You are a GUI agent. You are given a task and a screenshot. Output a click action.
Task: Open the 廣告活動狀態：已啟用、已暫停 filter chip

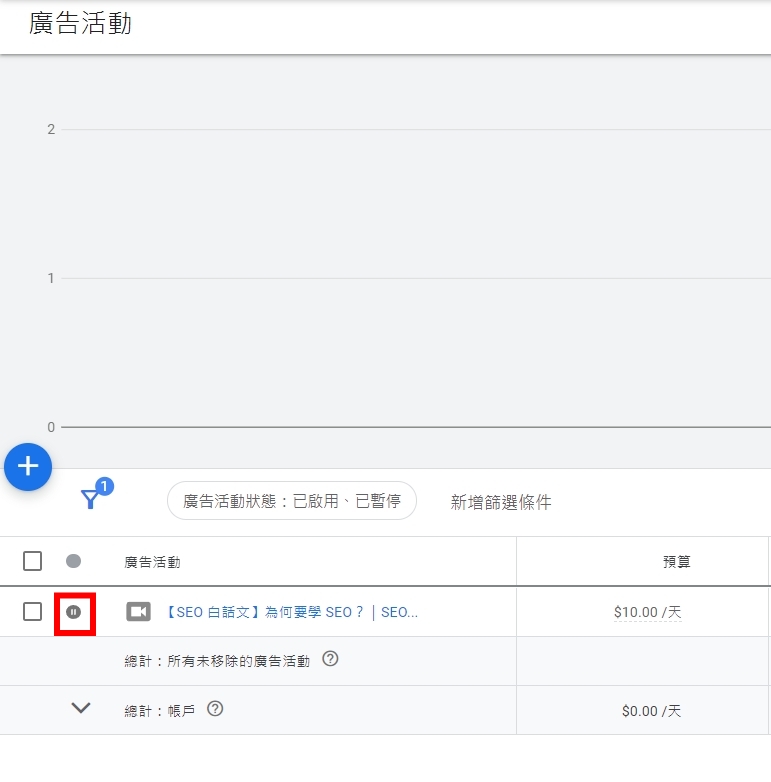291,501
